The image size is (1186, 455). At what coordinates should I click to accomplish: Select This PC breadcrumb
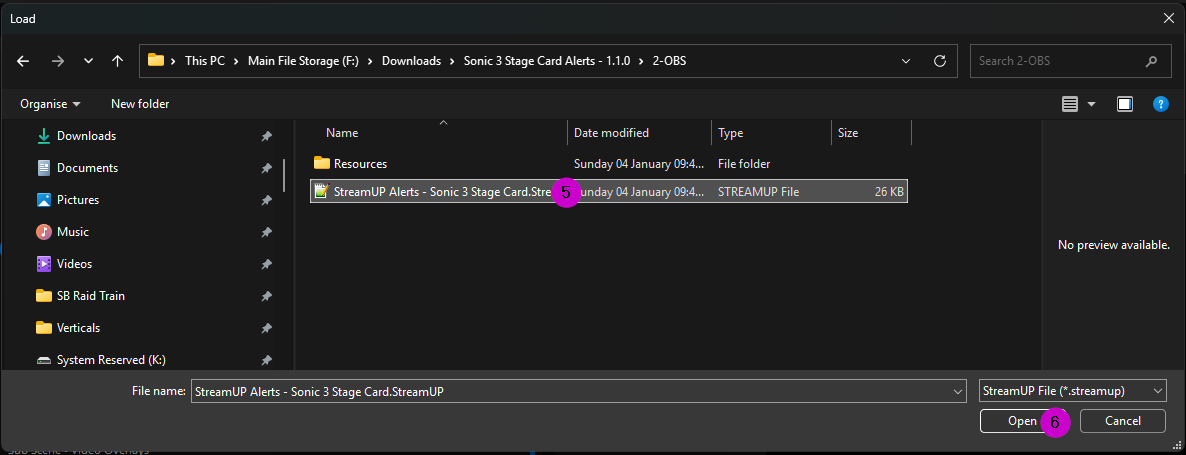coord(205,61)
